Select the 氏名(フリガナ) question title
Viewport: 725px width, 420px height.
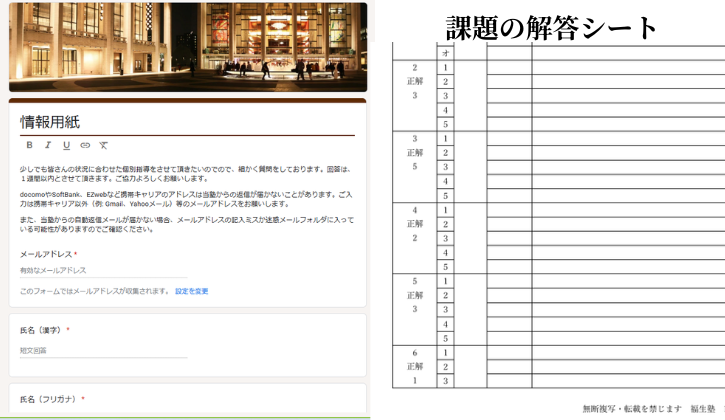48,399
